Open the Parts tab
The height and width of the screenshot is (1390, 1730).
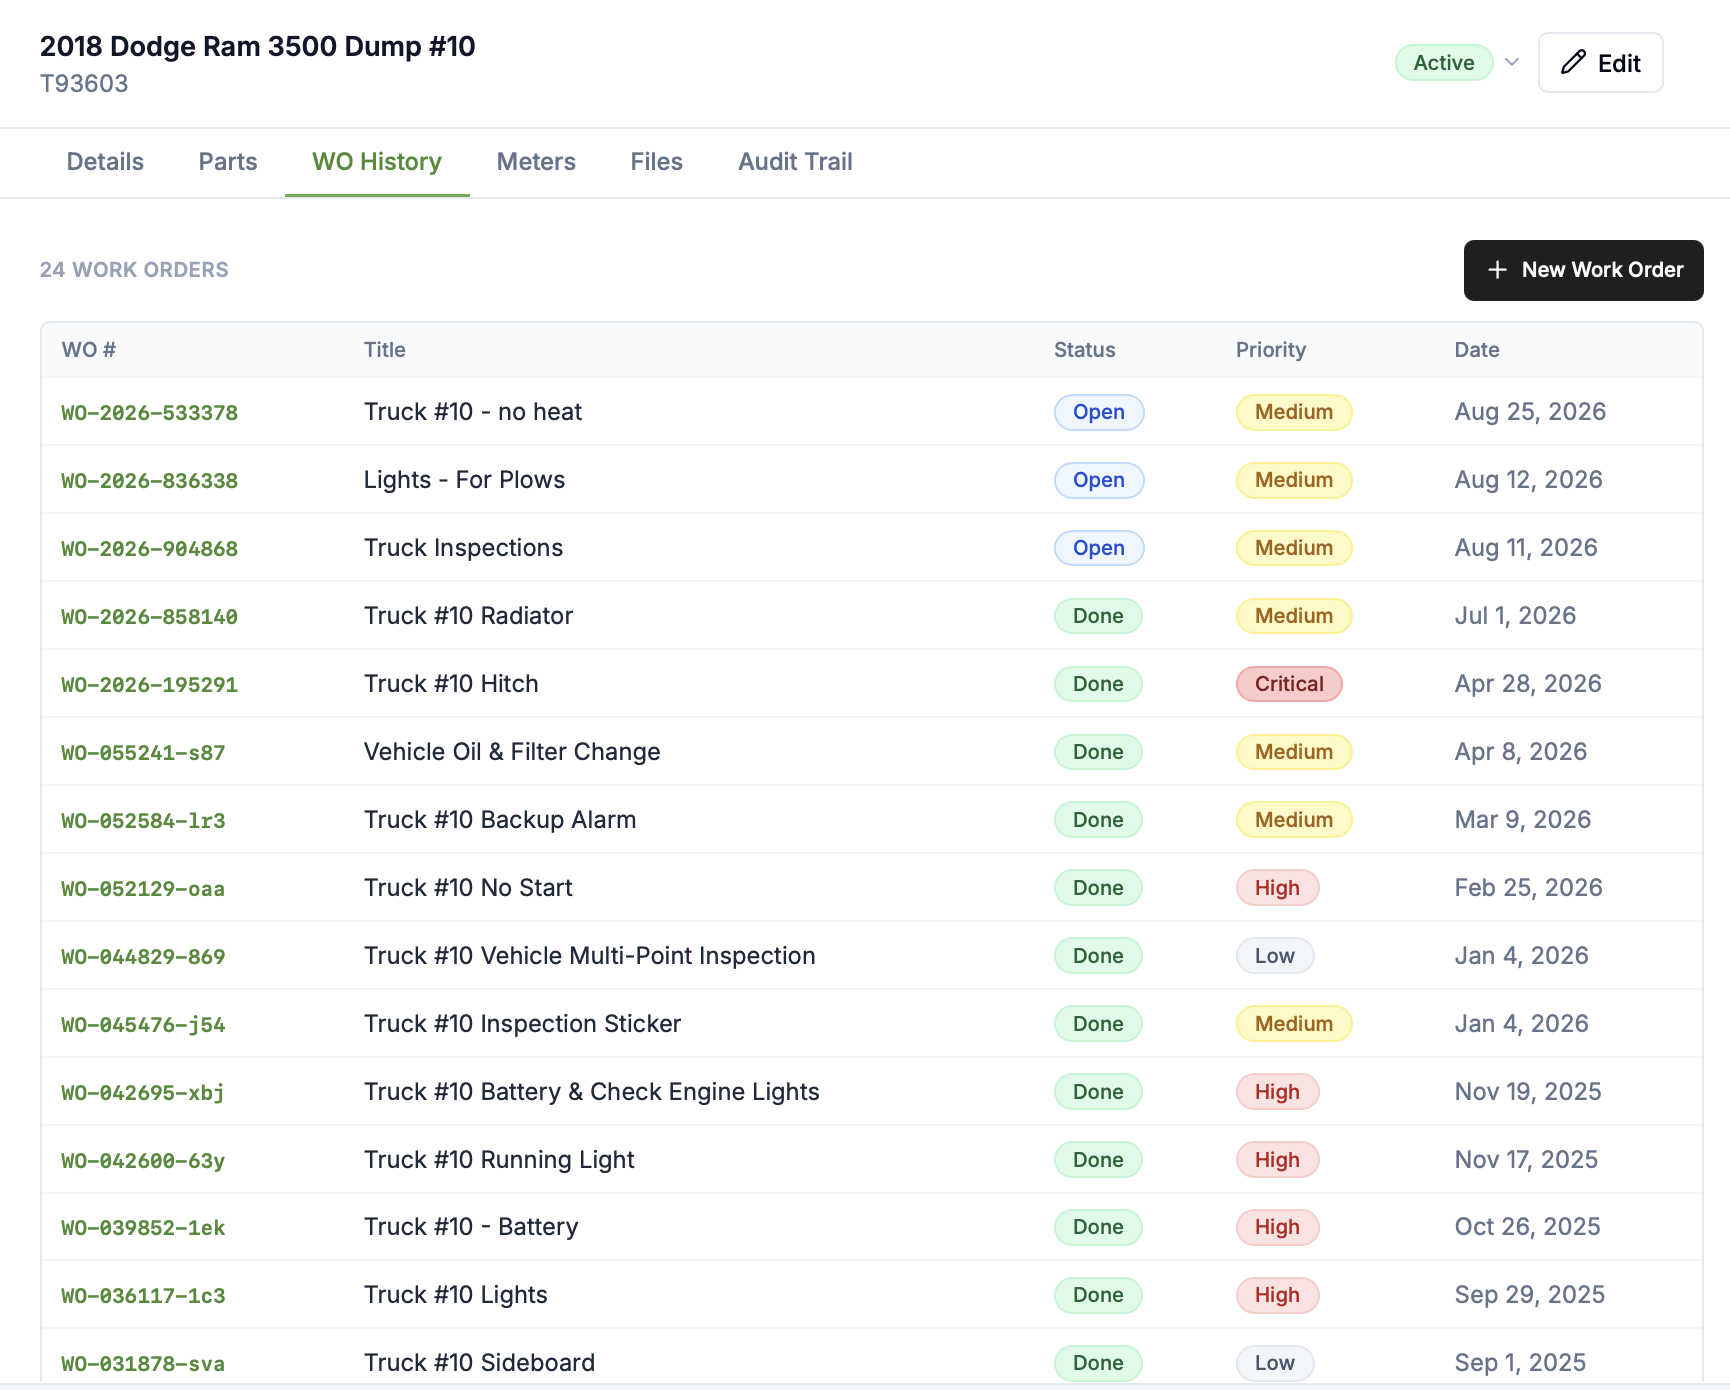click(228, 162)
